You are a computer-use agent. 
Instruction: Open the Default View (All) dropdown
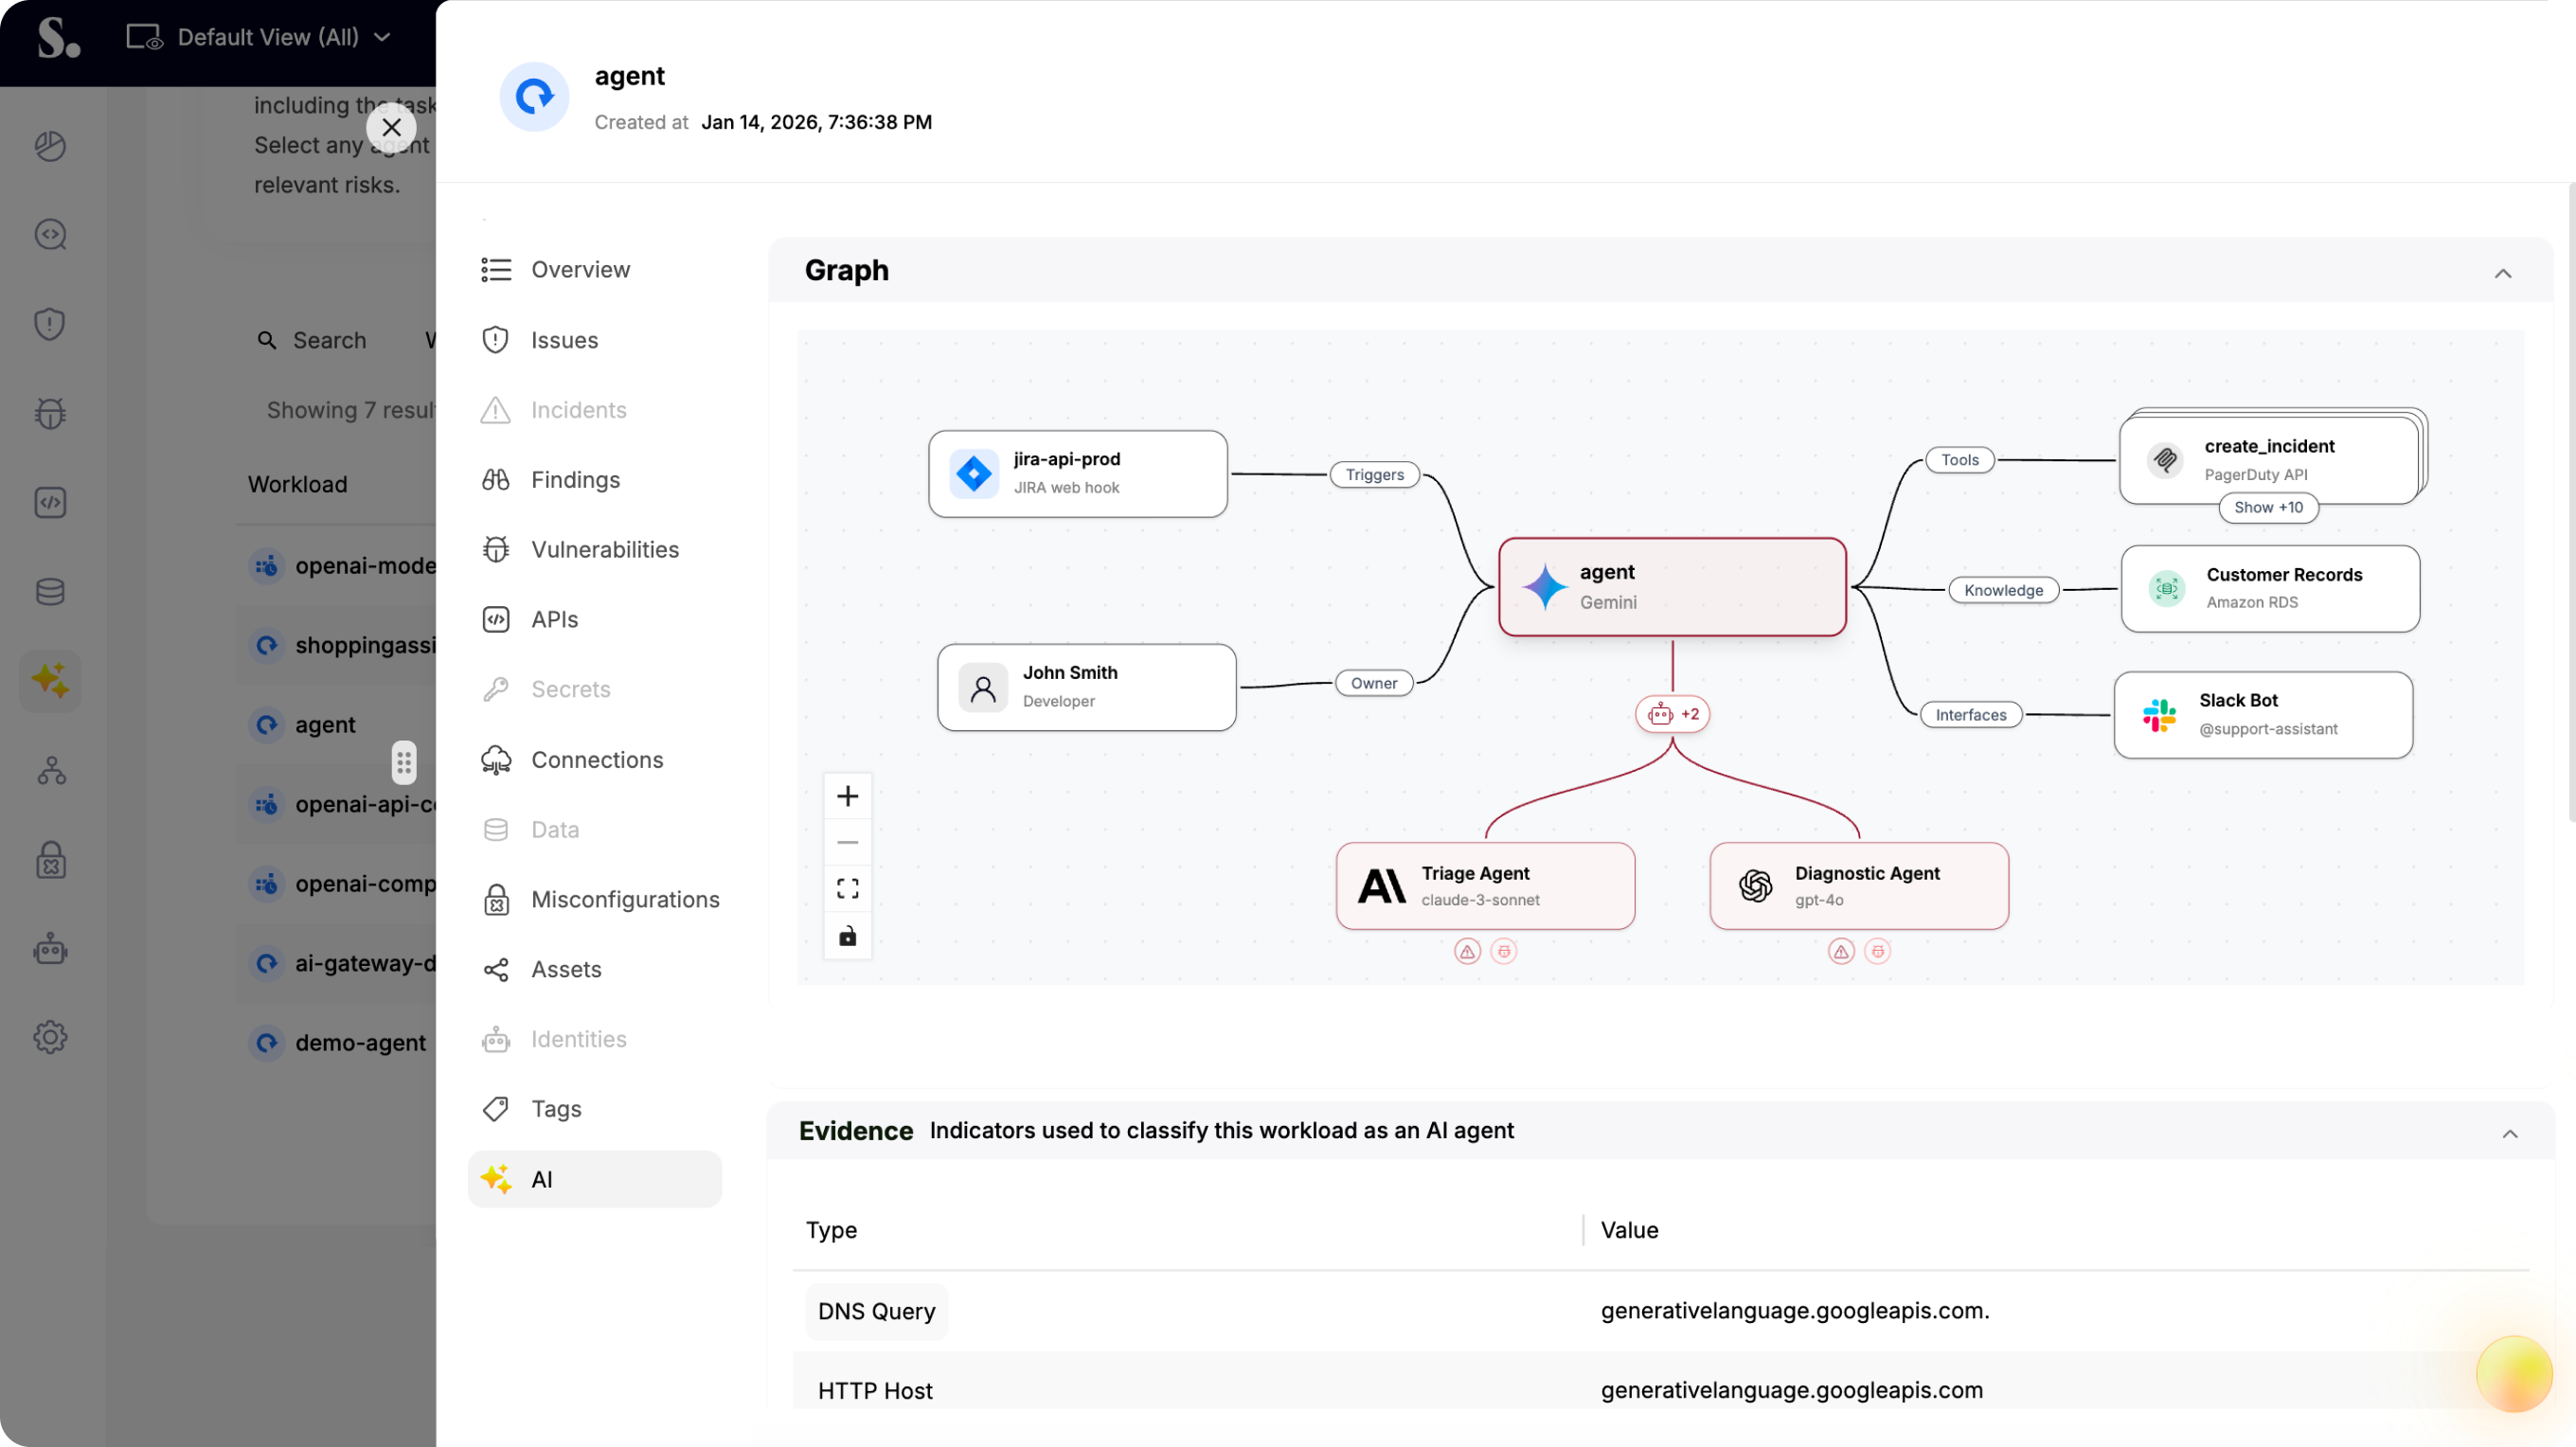point(258,37)
